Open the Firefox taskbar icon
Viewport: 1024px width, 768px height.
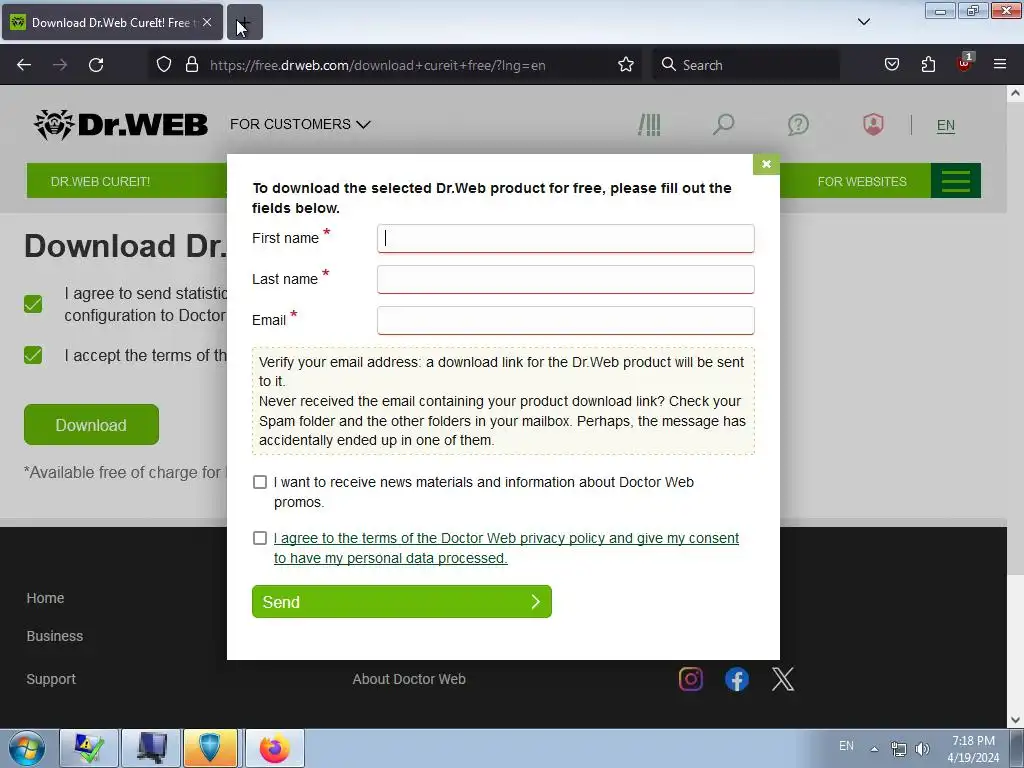click(x=274, y=748)
